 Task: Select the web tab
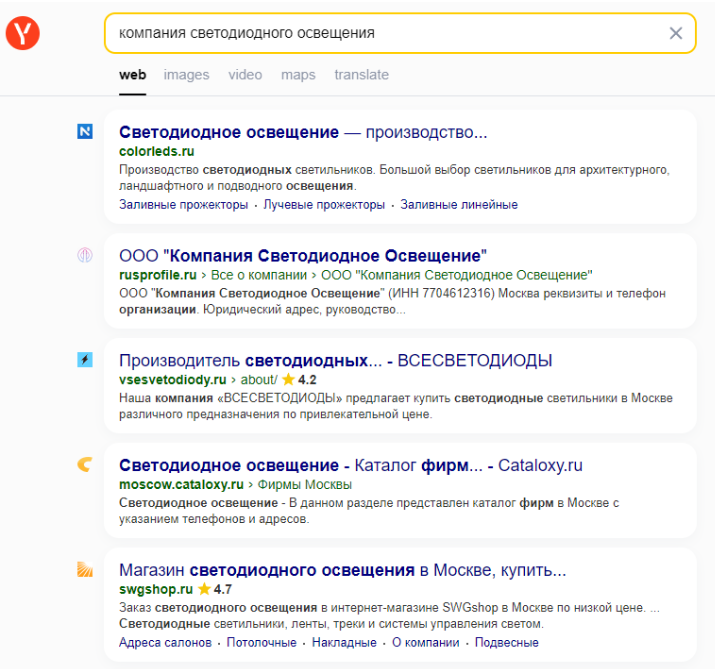(x=133, y=74)
